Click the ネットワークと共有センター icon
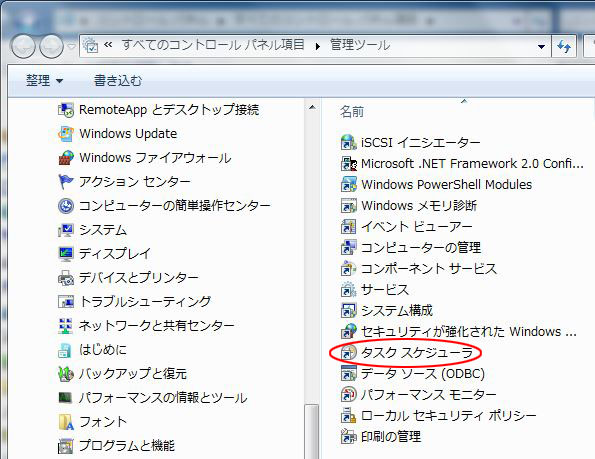The width and height of the screenshot is (595, 459). [x=66, y=326]
